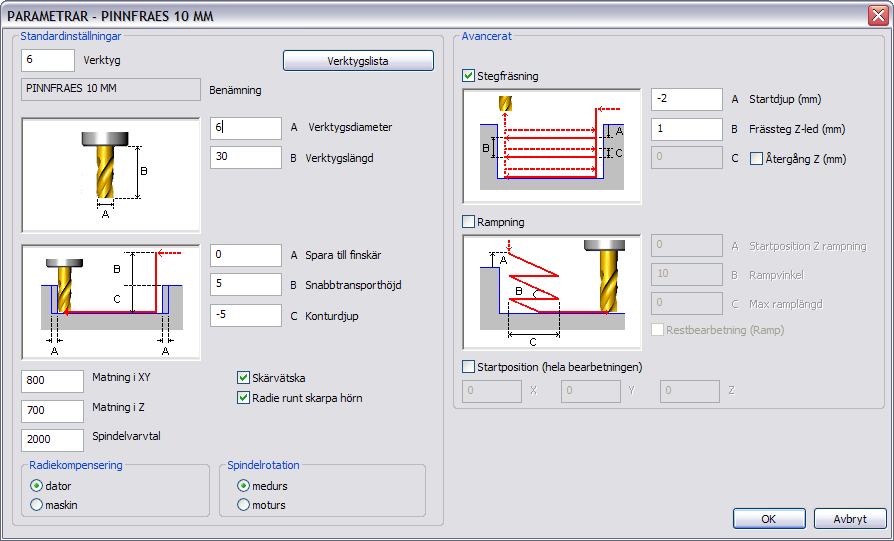
Task: Click the Verktyg number field
Action: [x=48, y=60]
